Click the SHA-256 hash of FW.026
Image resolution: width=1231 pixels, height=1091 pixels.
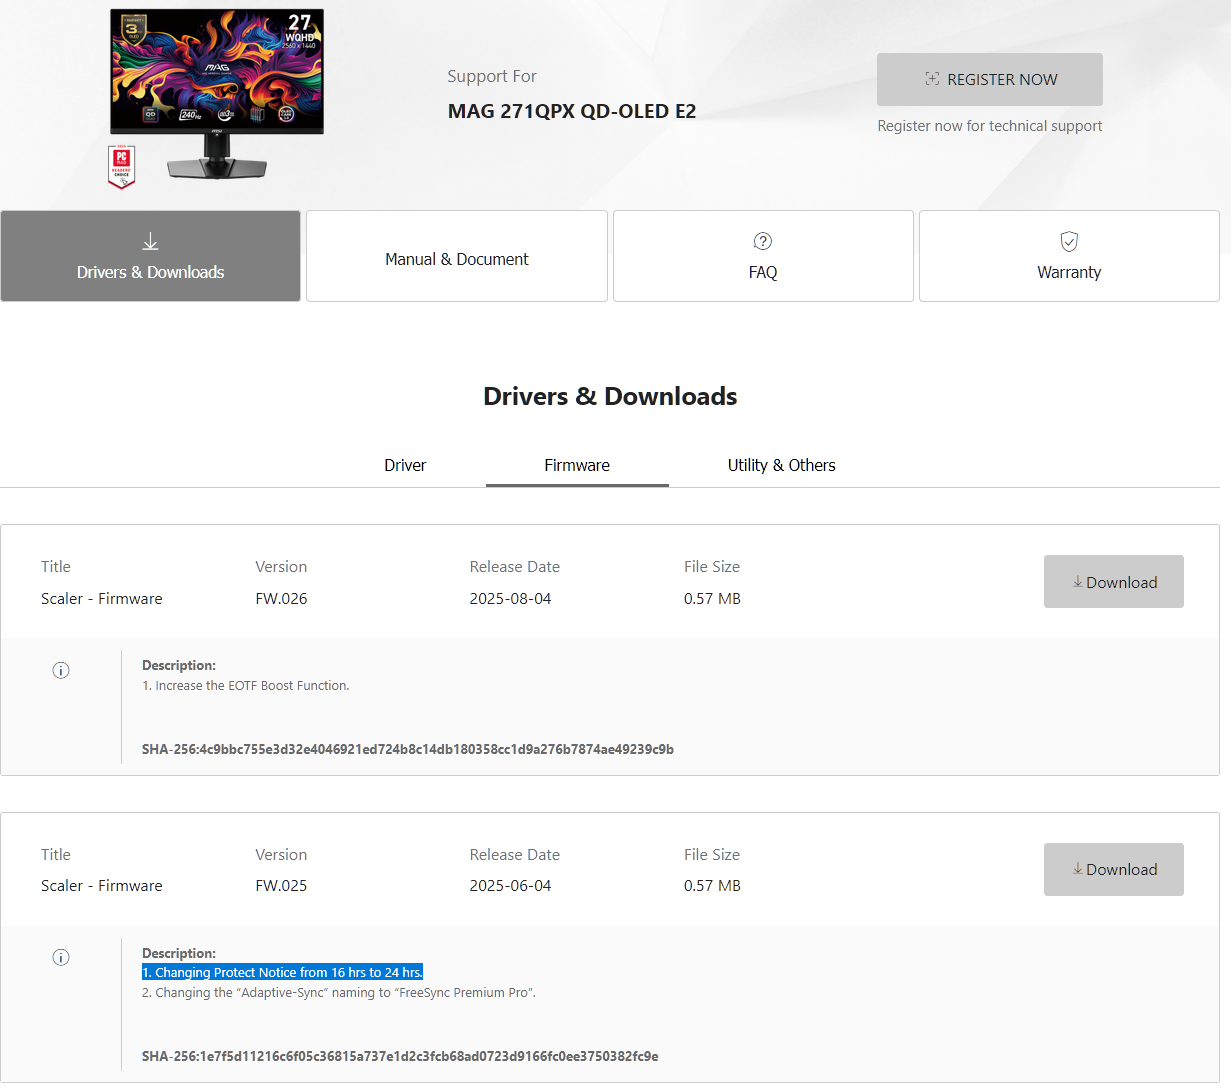408,749
